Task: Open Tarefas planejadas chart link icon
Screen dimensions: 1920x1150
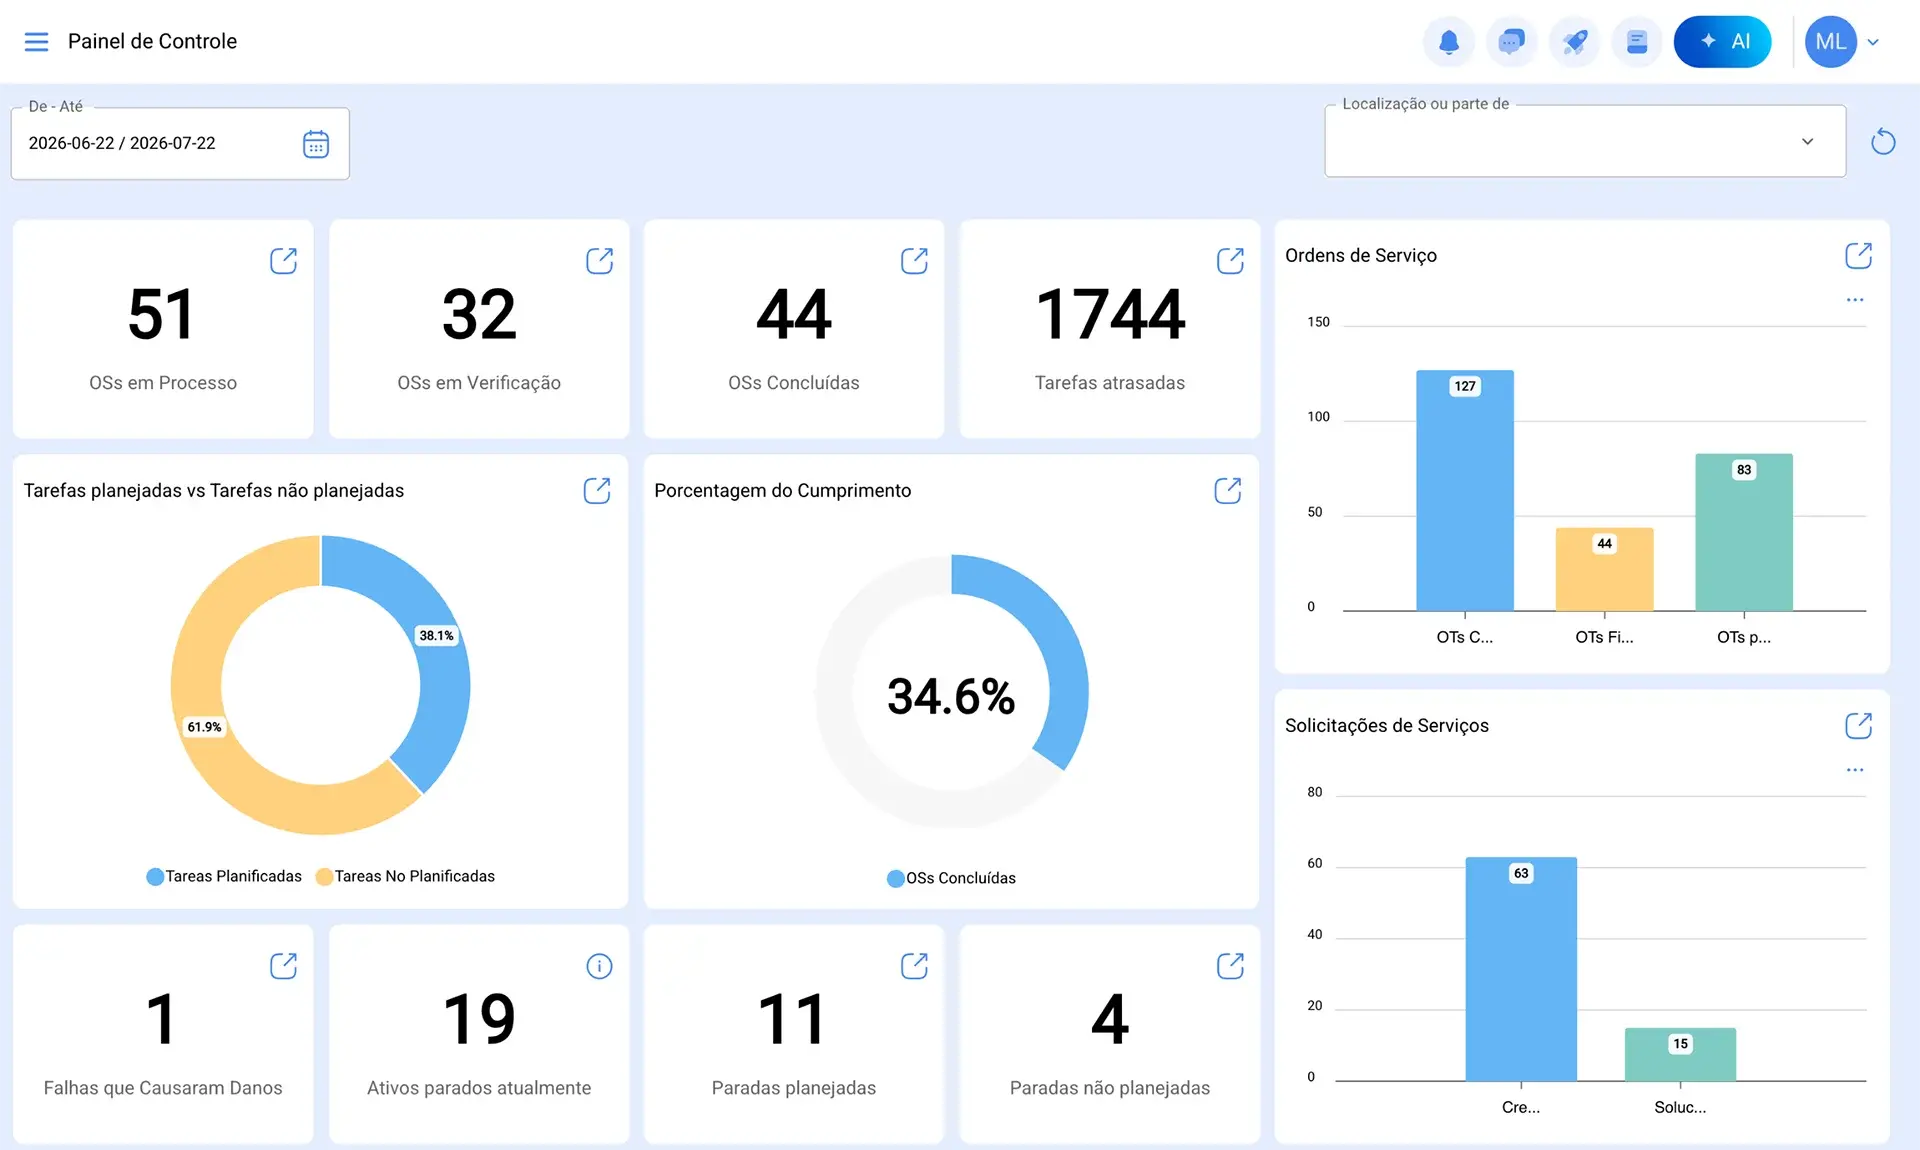Action: pos(597,490)
